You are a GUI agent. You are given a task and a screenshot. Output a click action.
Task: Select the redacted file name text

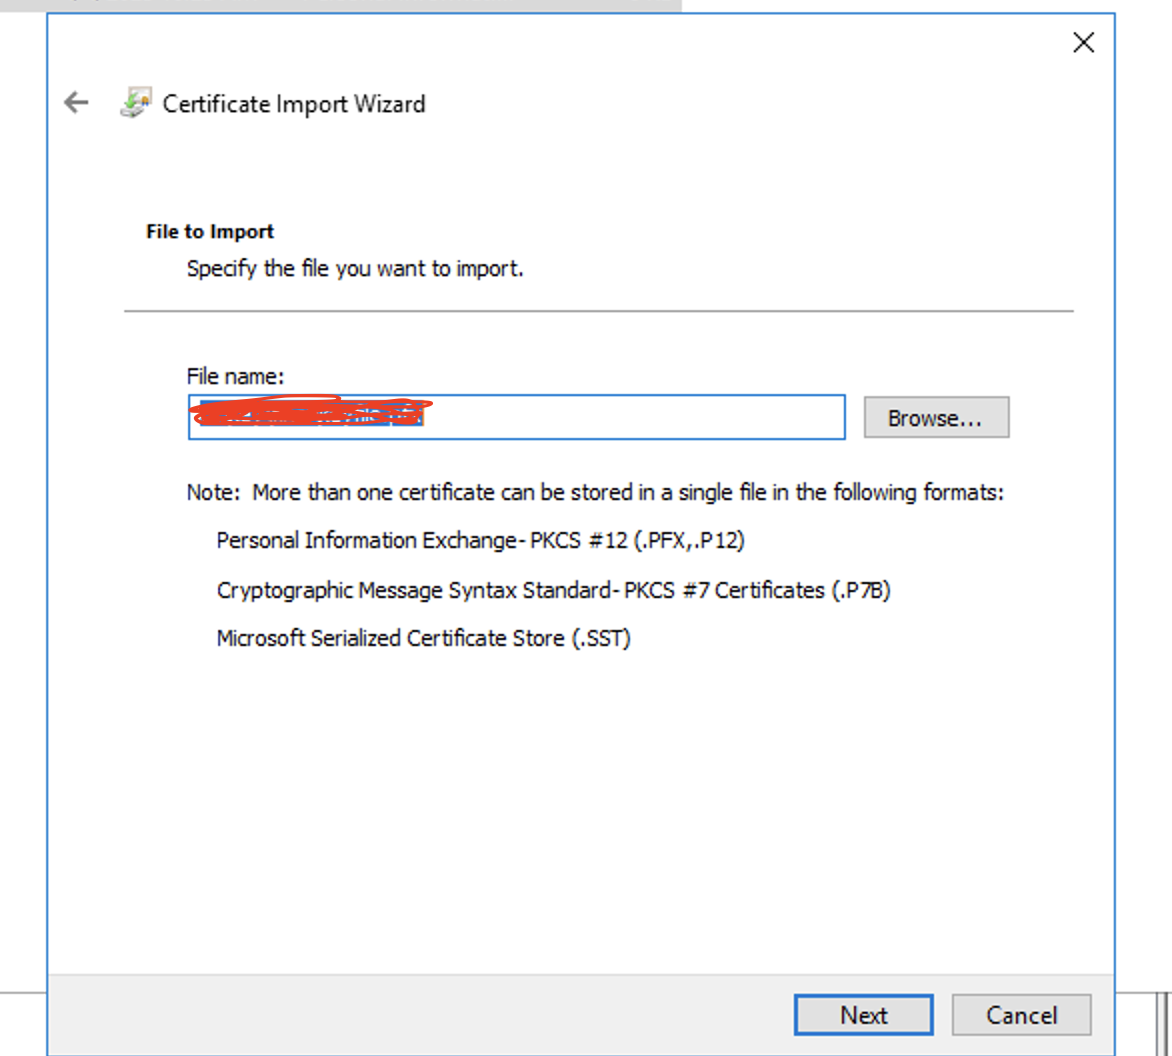pos(305,412)
